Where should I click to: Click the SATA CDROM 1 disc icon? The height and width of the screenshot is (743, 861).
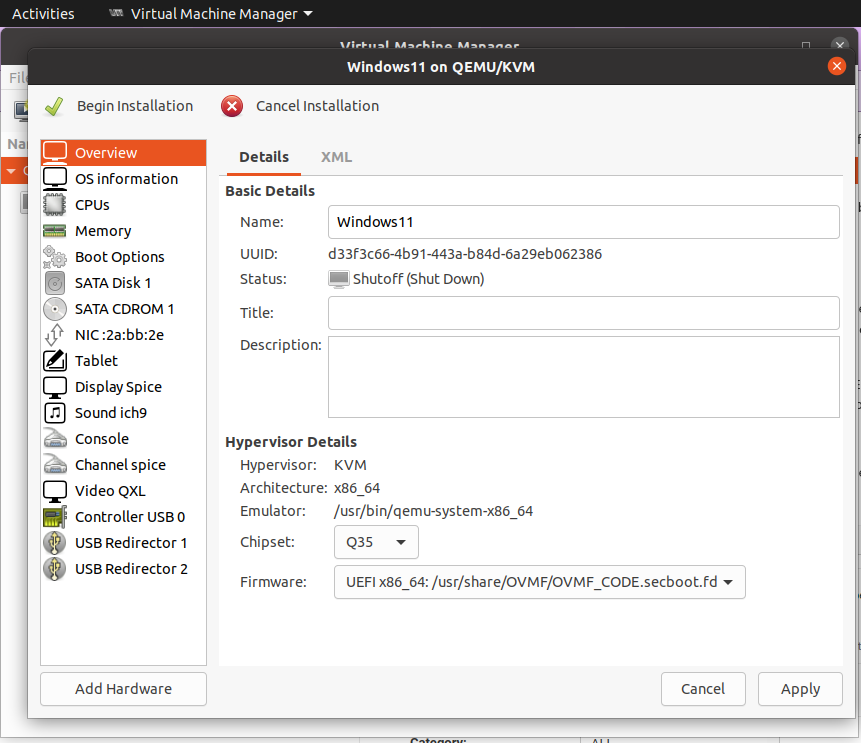coord(55,309)
